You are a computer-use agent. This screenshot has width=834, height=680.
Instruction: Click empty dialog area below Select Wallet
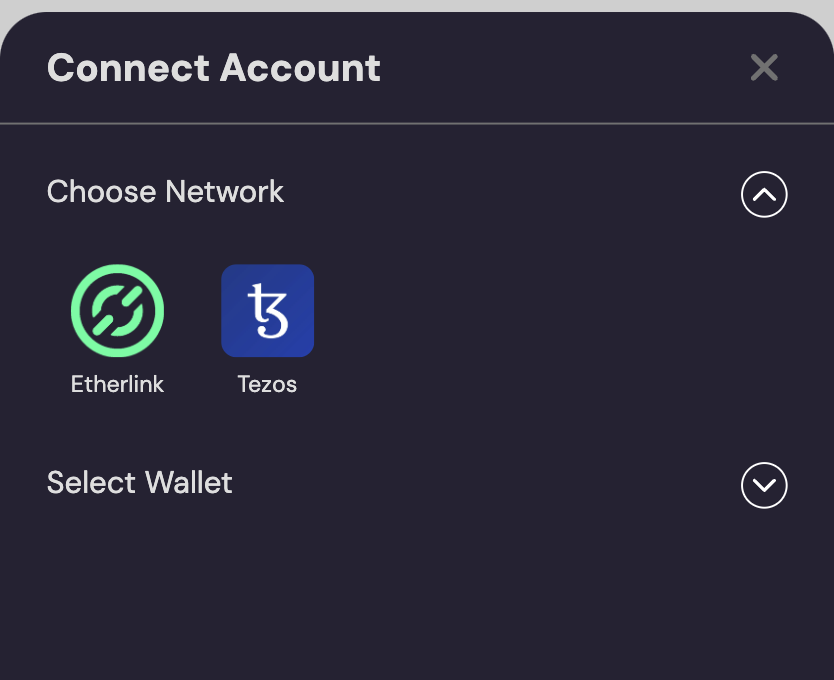point(417,600)
